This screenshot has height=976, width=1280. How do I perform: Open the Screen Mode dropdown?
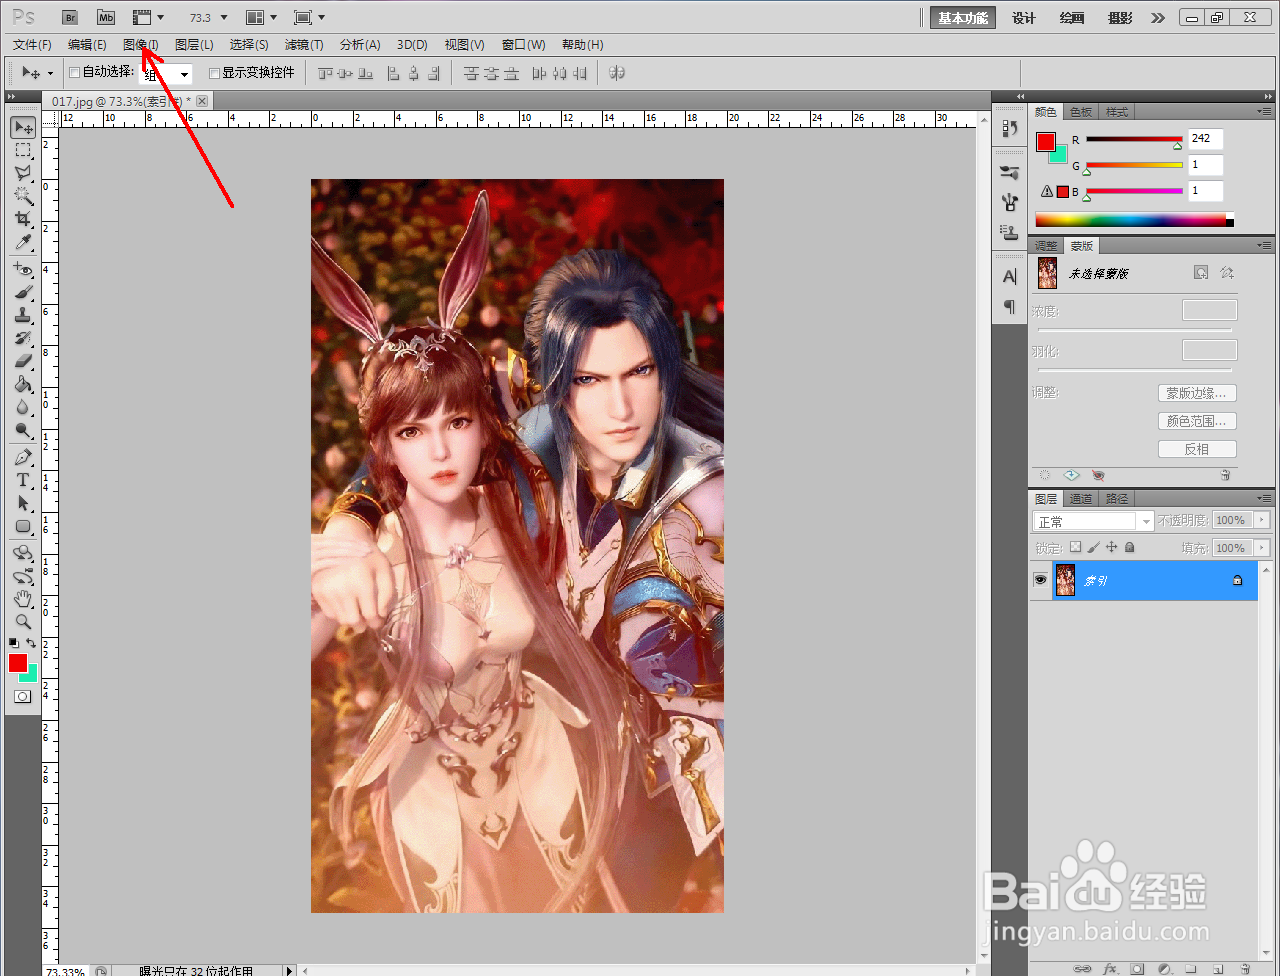pyautogui.click(x=309, y=17)
